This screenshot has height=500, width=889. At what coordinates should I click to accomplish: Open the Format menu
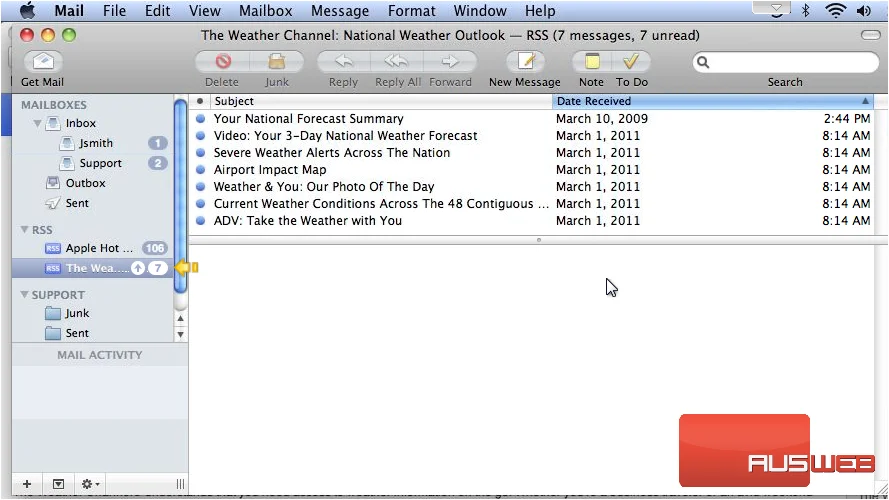point(412,10)
